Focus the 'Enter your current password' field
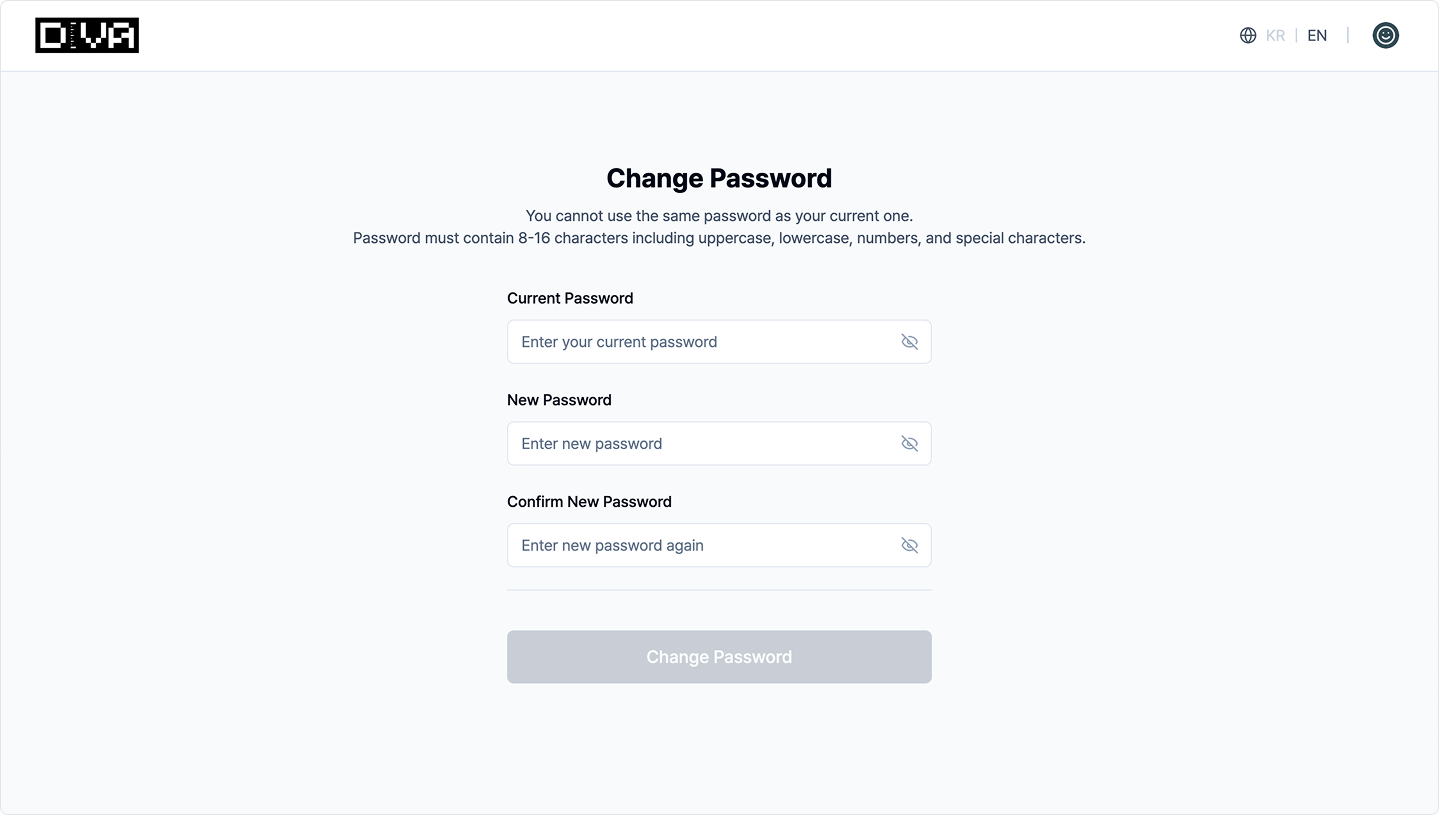This screenshot has height=815, width=1439. click(700, 342)
